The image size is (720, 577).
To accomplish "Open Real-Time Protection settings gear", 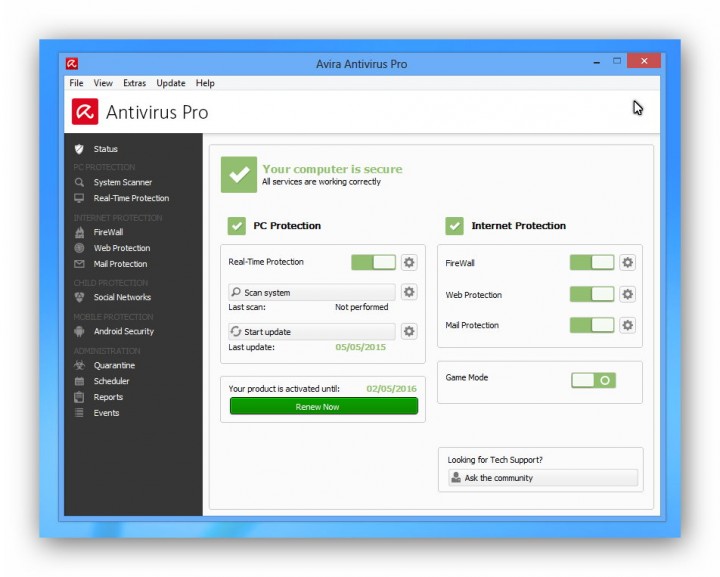I will [x=409, y=262].
